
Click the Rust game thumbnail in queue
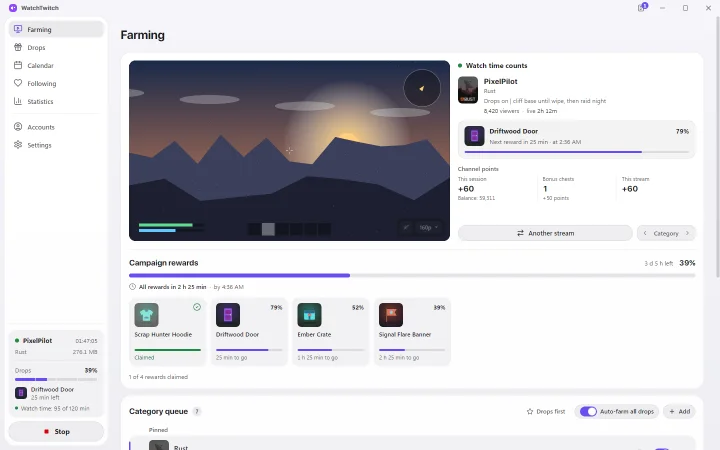coord(159,445)
